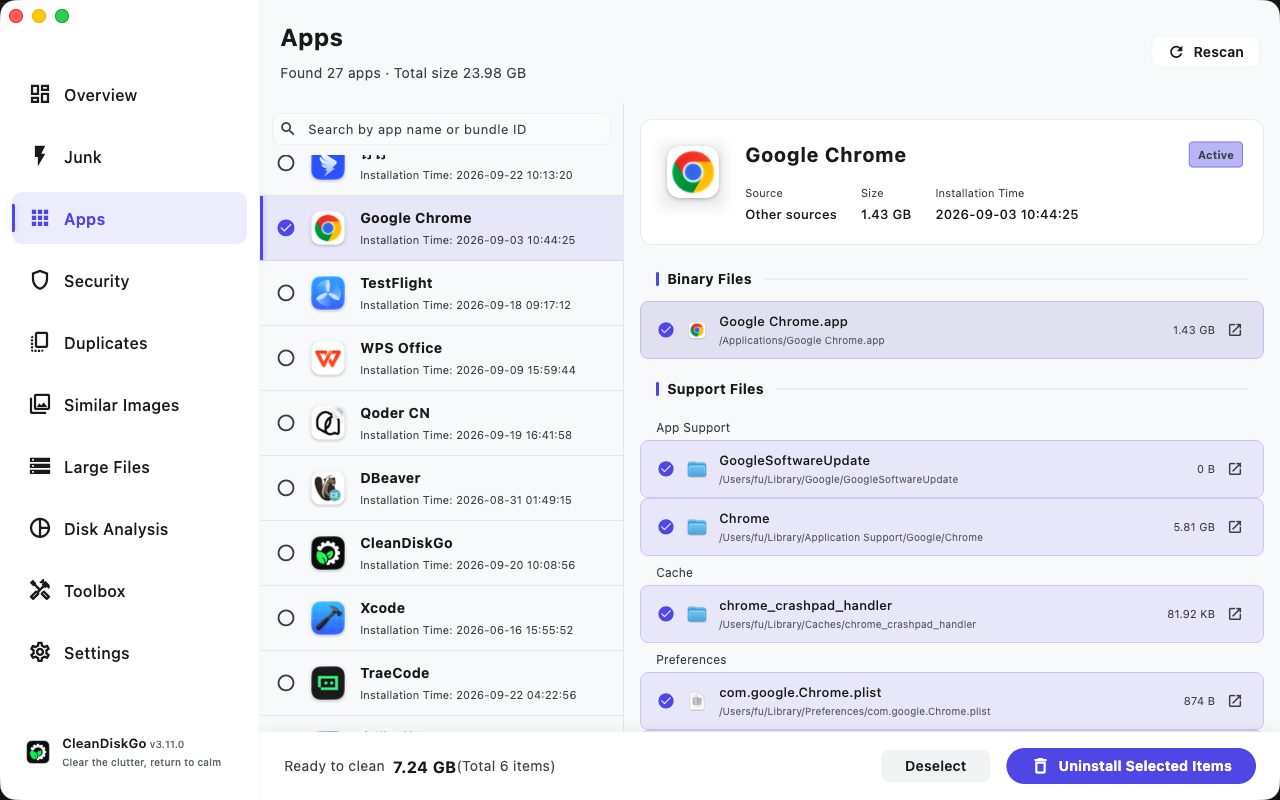Click the TestFlight app icon
The image size is (1280, 800).
pyautogui.click(x=328, y=293)
